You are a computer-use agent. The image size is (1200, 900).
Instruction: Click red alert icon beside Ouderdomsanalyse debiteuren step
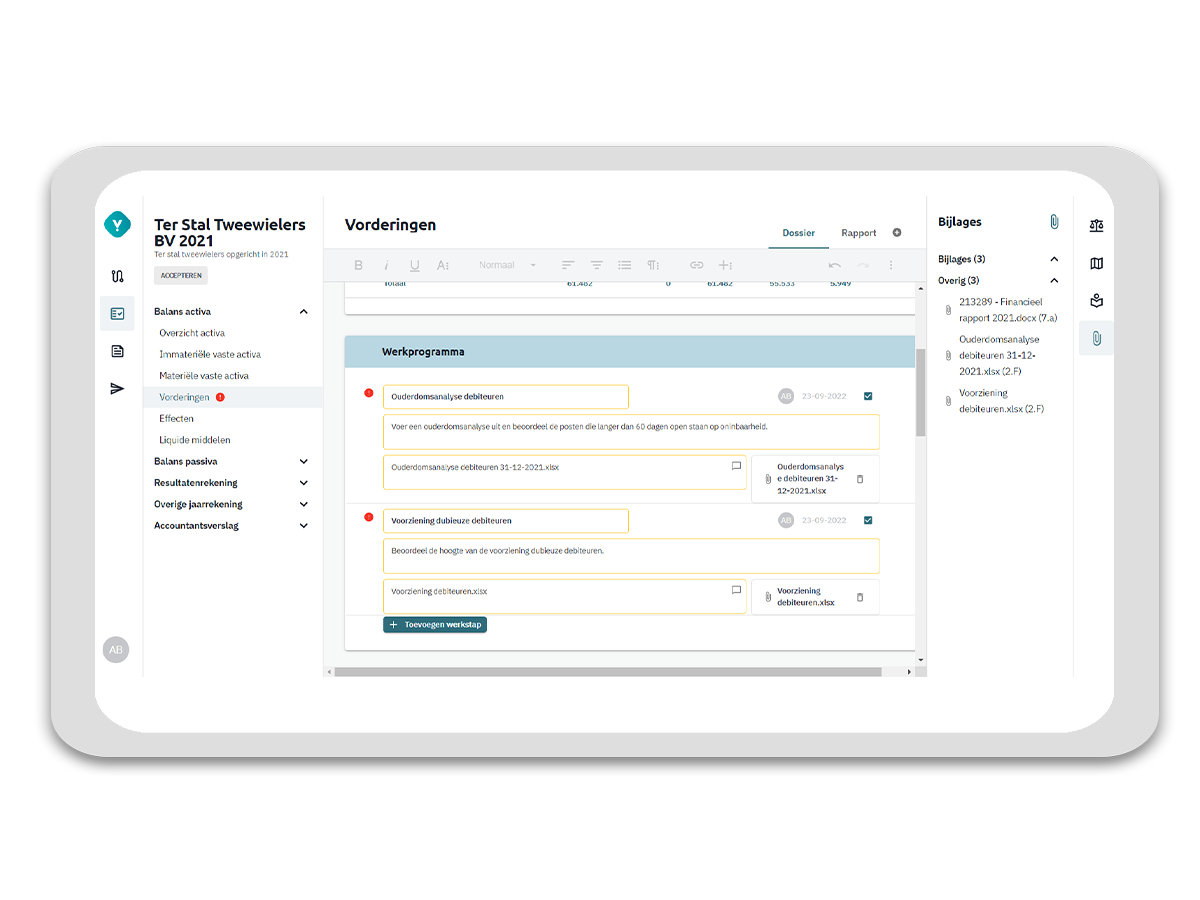(x=368, y=393)
